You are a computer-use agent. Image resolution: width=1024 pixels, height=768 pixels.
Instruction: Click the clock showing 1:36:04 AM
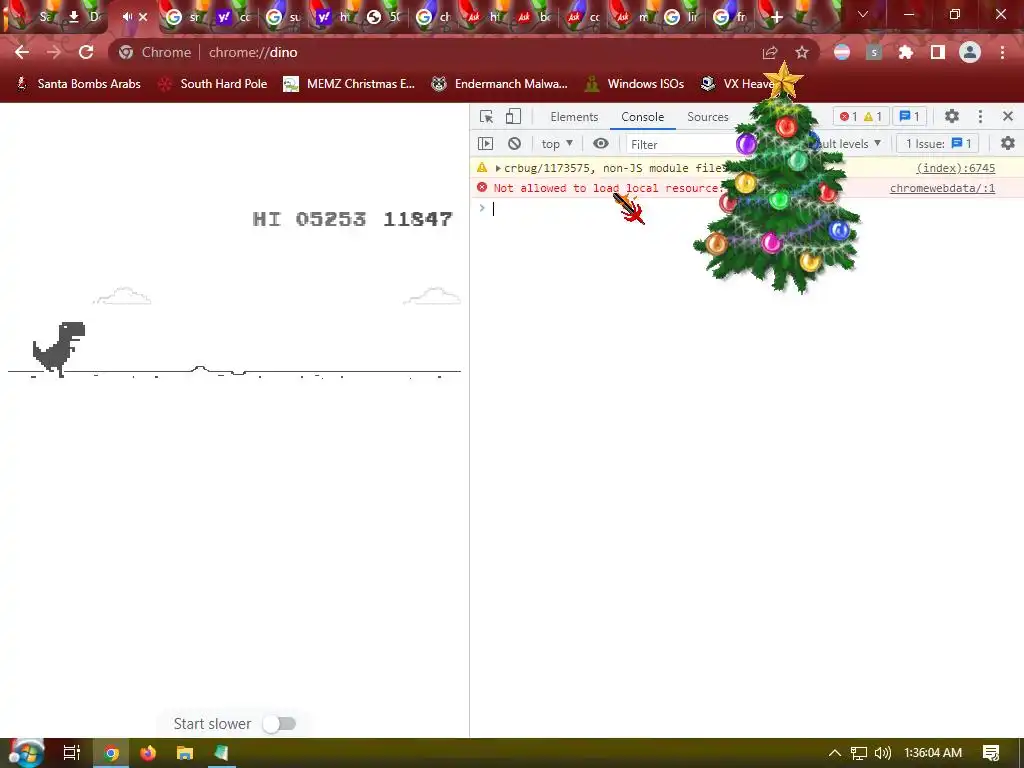933,753
